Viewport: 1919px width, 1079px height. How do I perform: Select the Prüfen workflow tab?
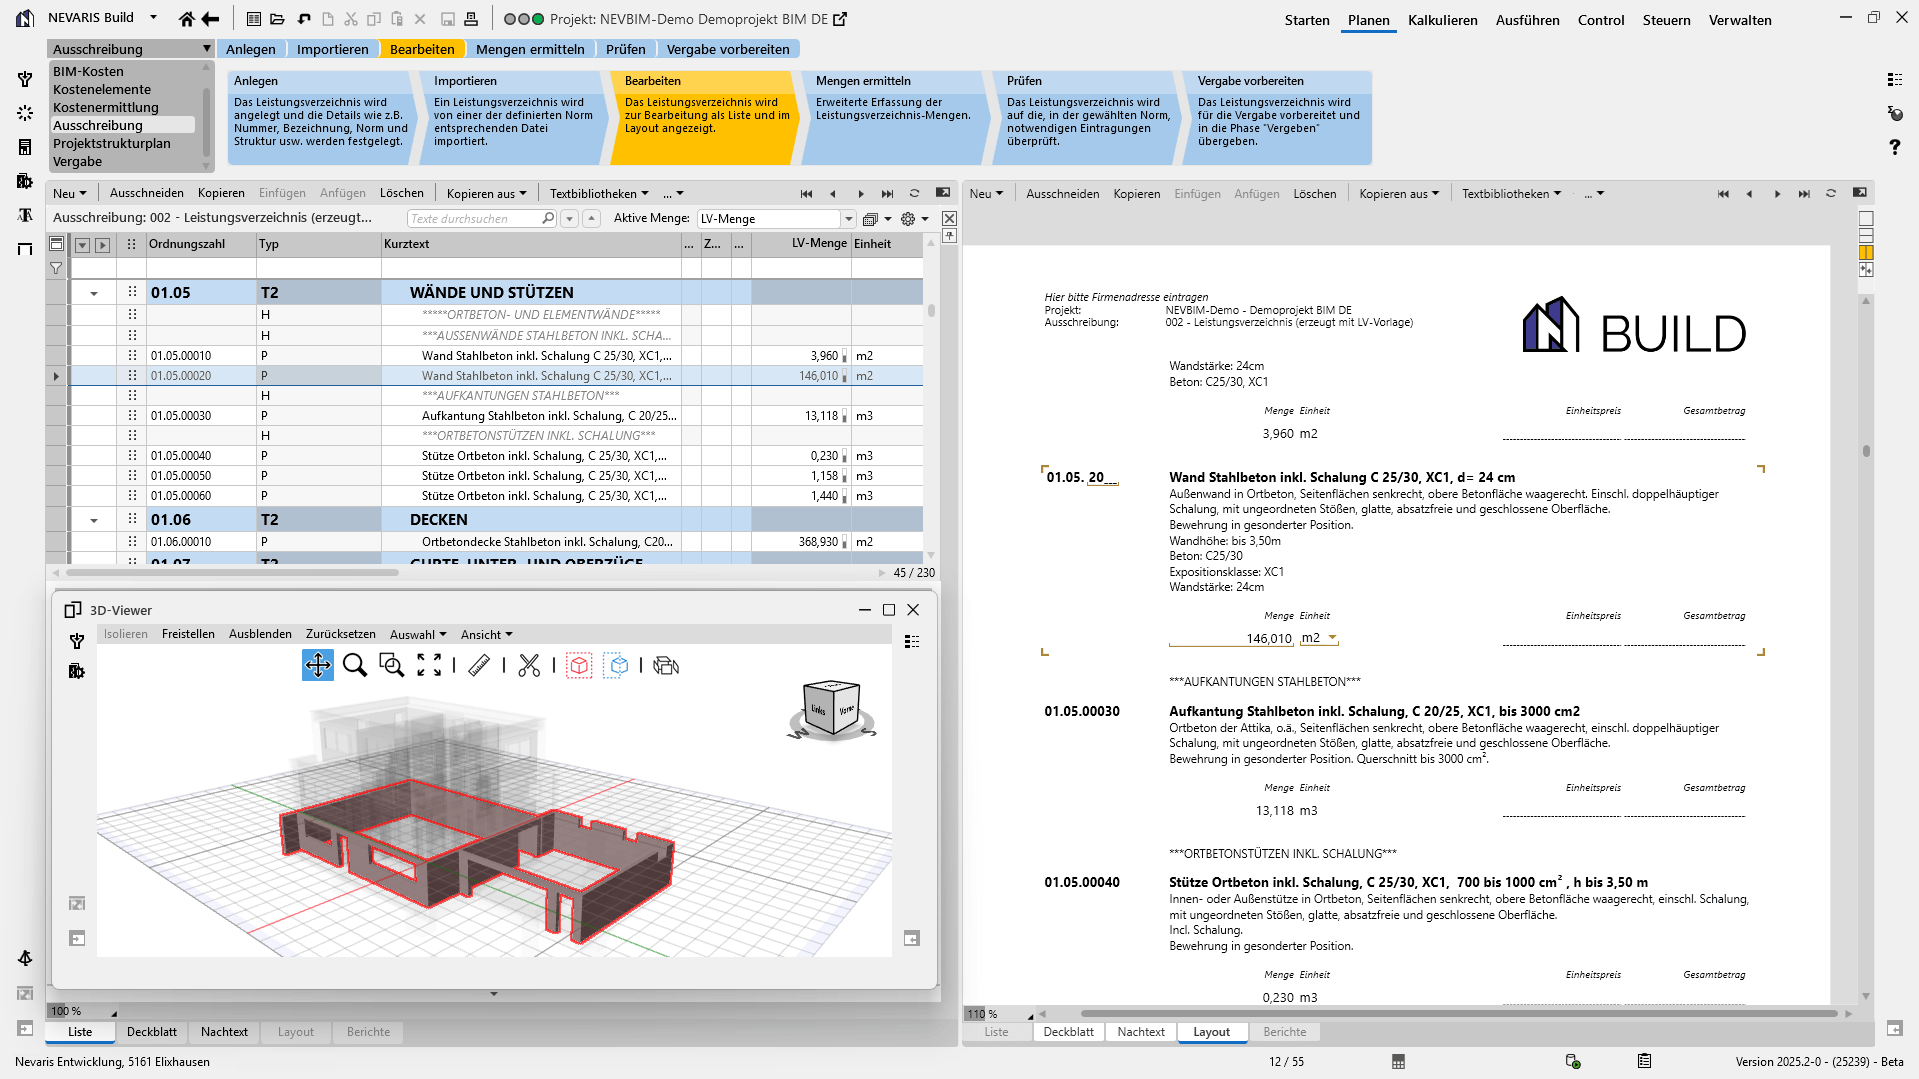click(x=625, y=49)
